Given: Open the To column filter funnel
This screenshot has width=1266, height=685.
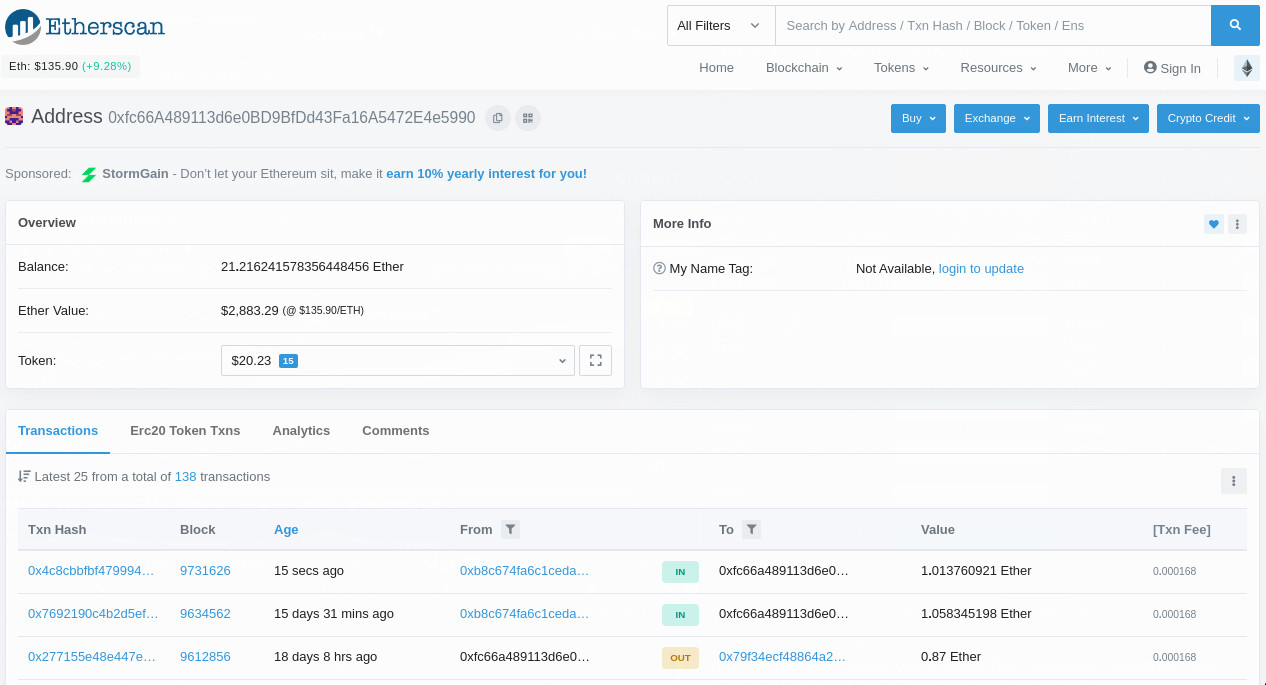Looking at the screenshot, I should click(x=750, y=529).
